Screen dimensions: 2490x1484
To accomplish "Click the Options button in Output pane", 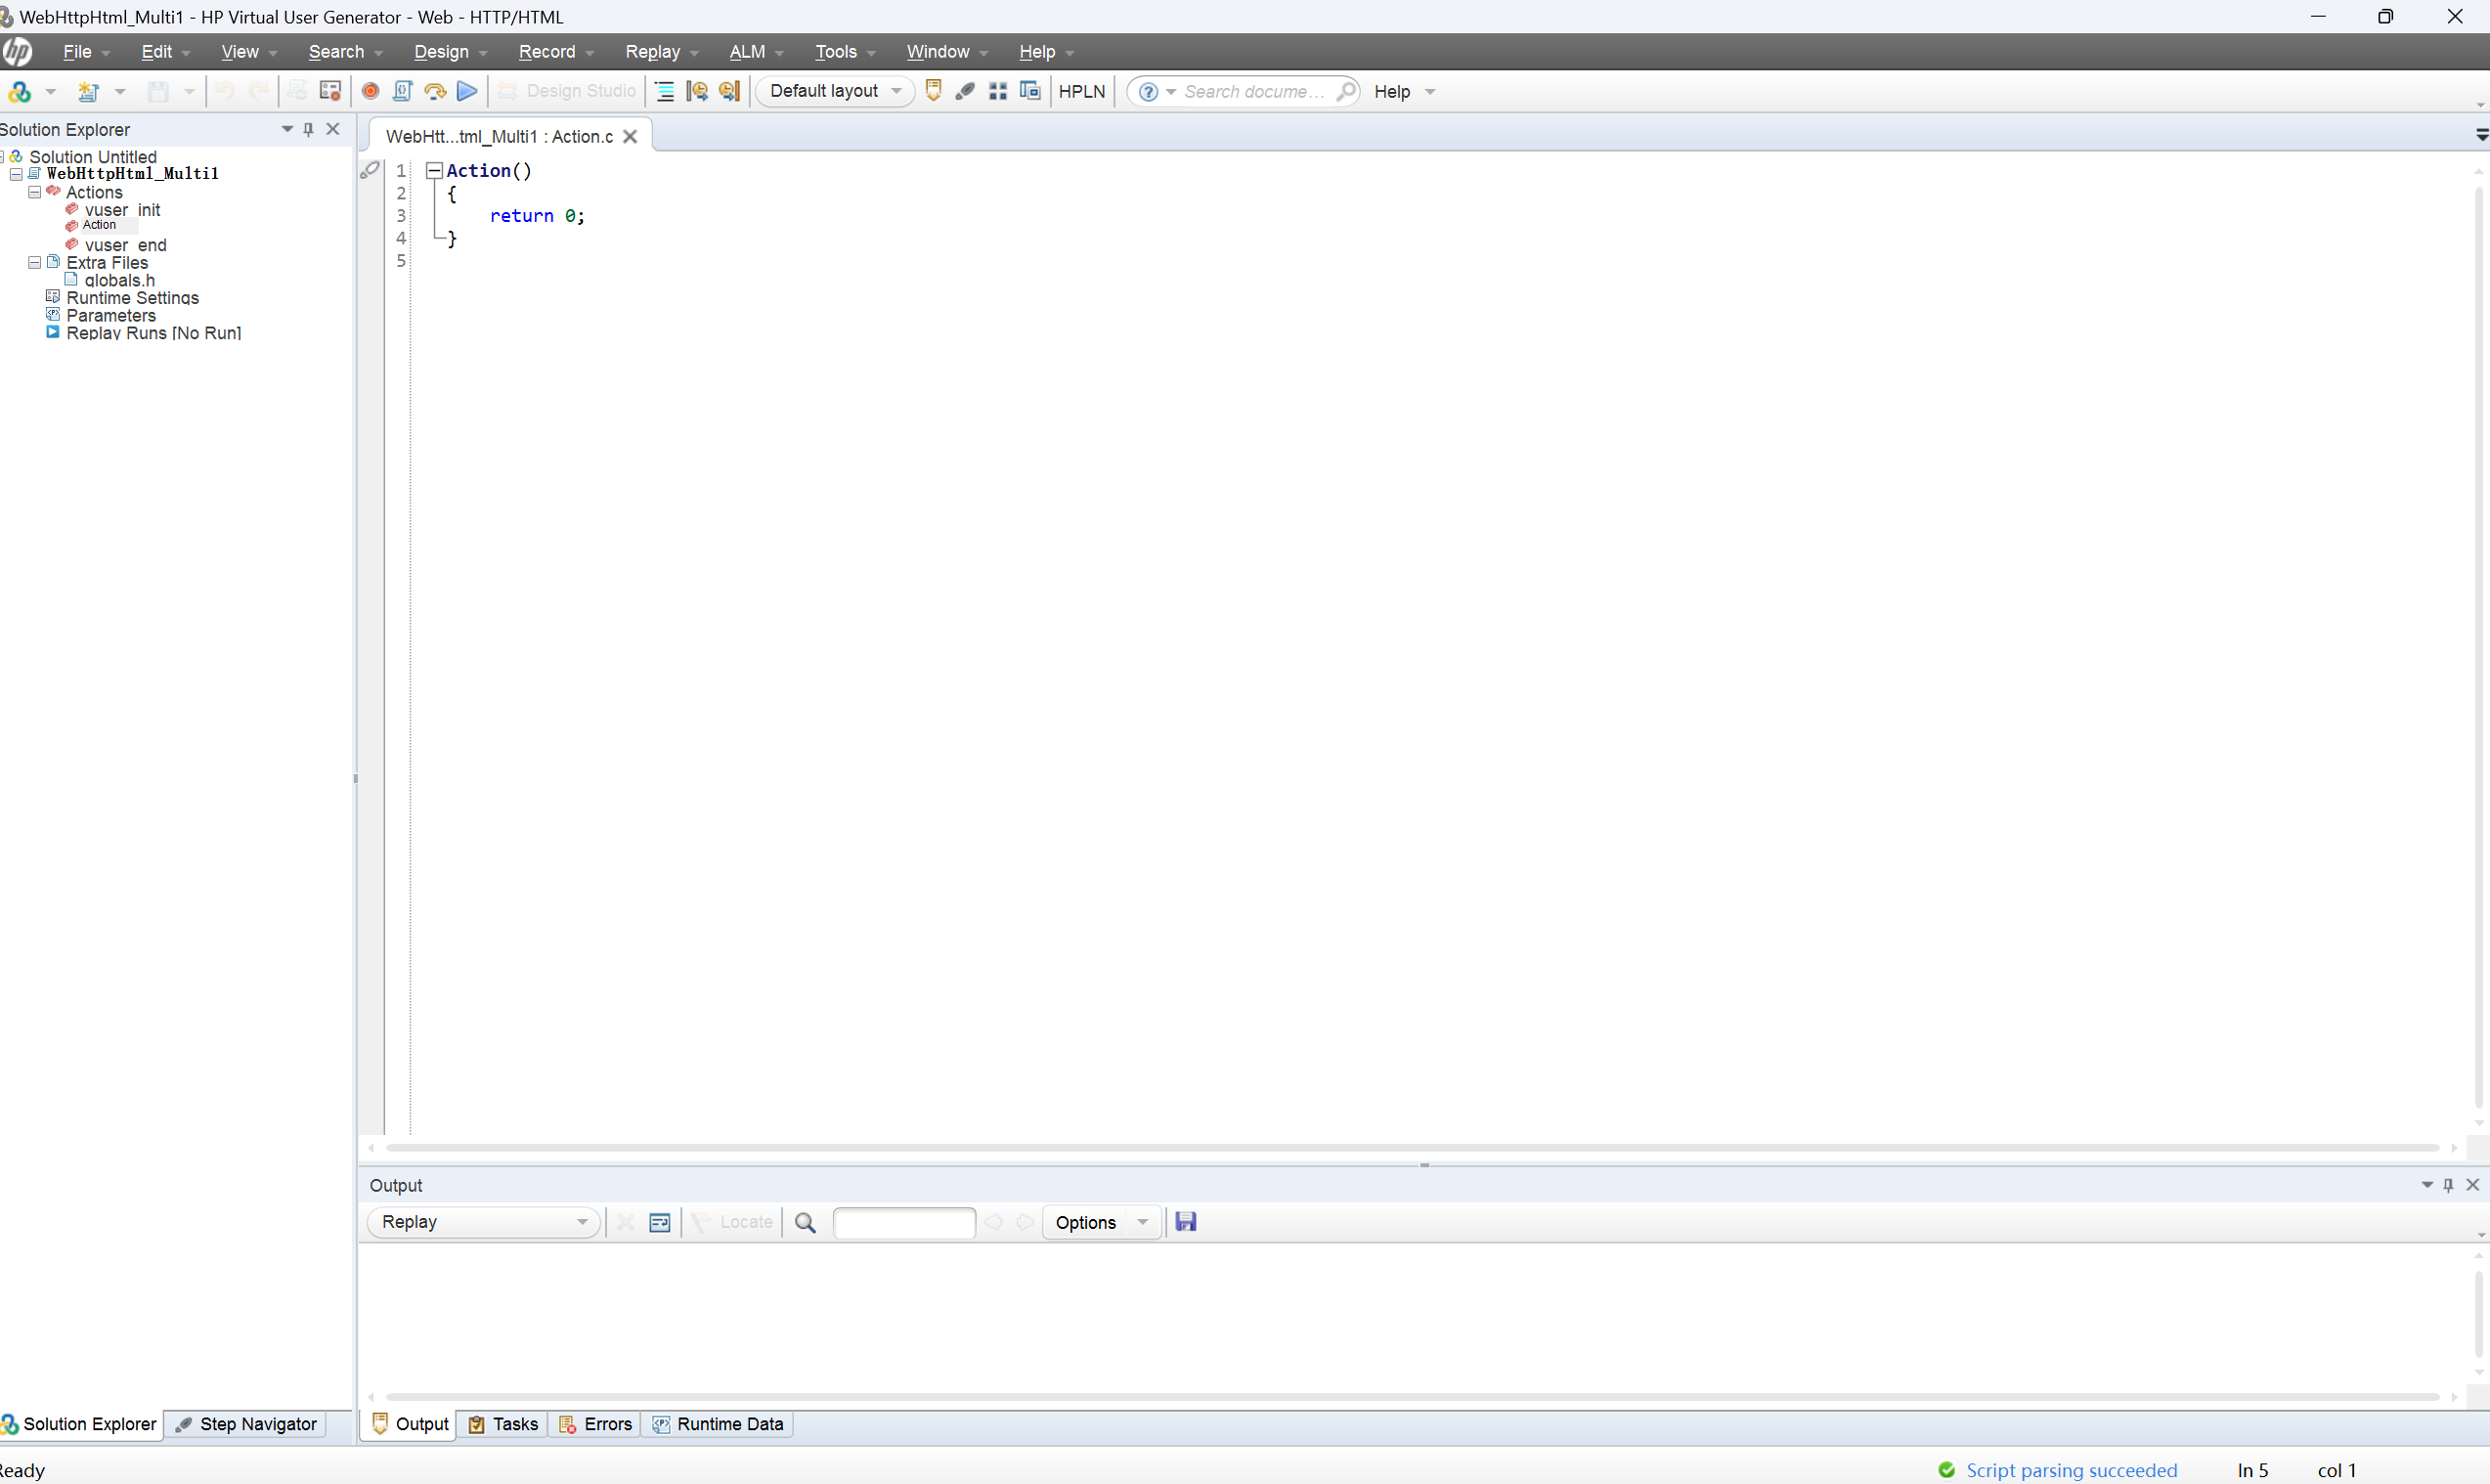I will coord(1086,1222).
